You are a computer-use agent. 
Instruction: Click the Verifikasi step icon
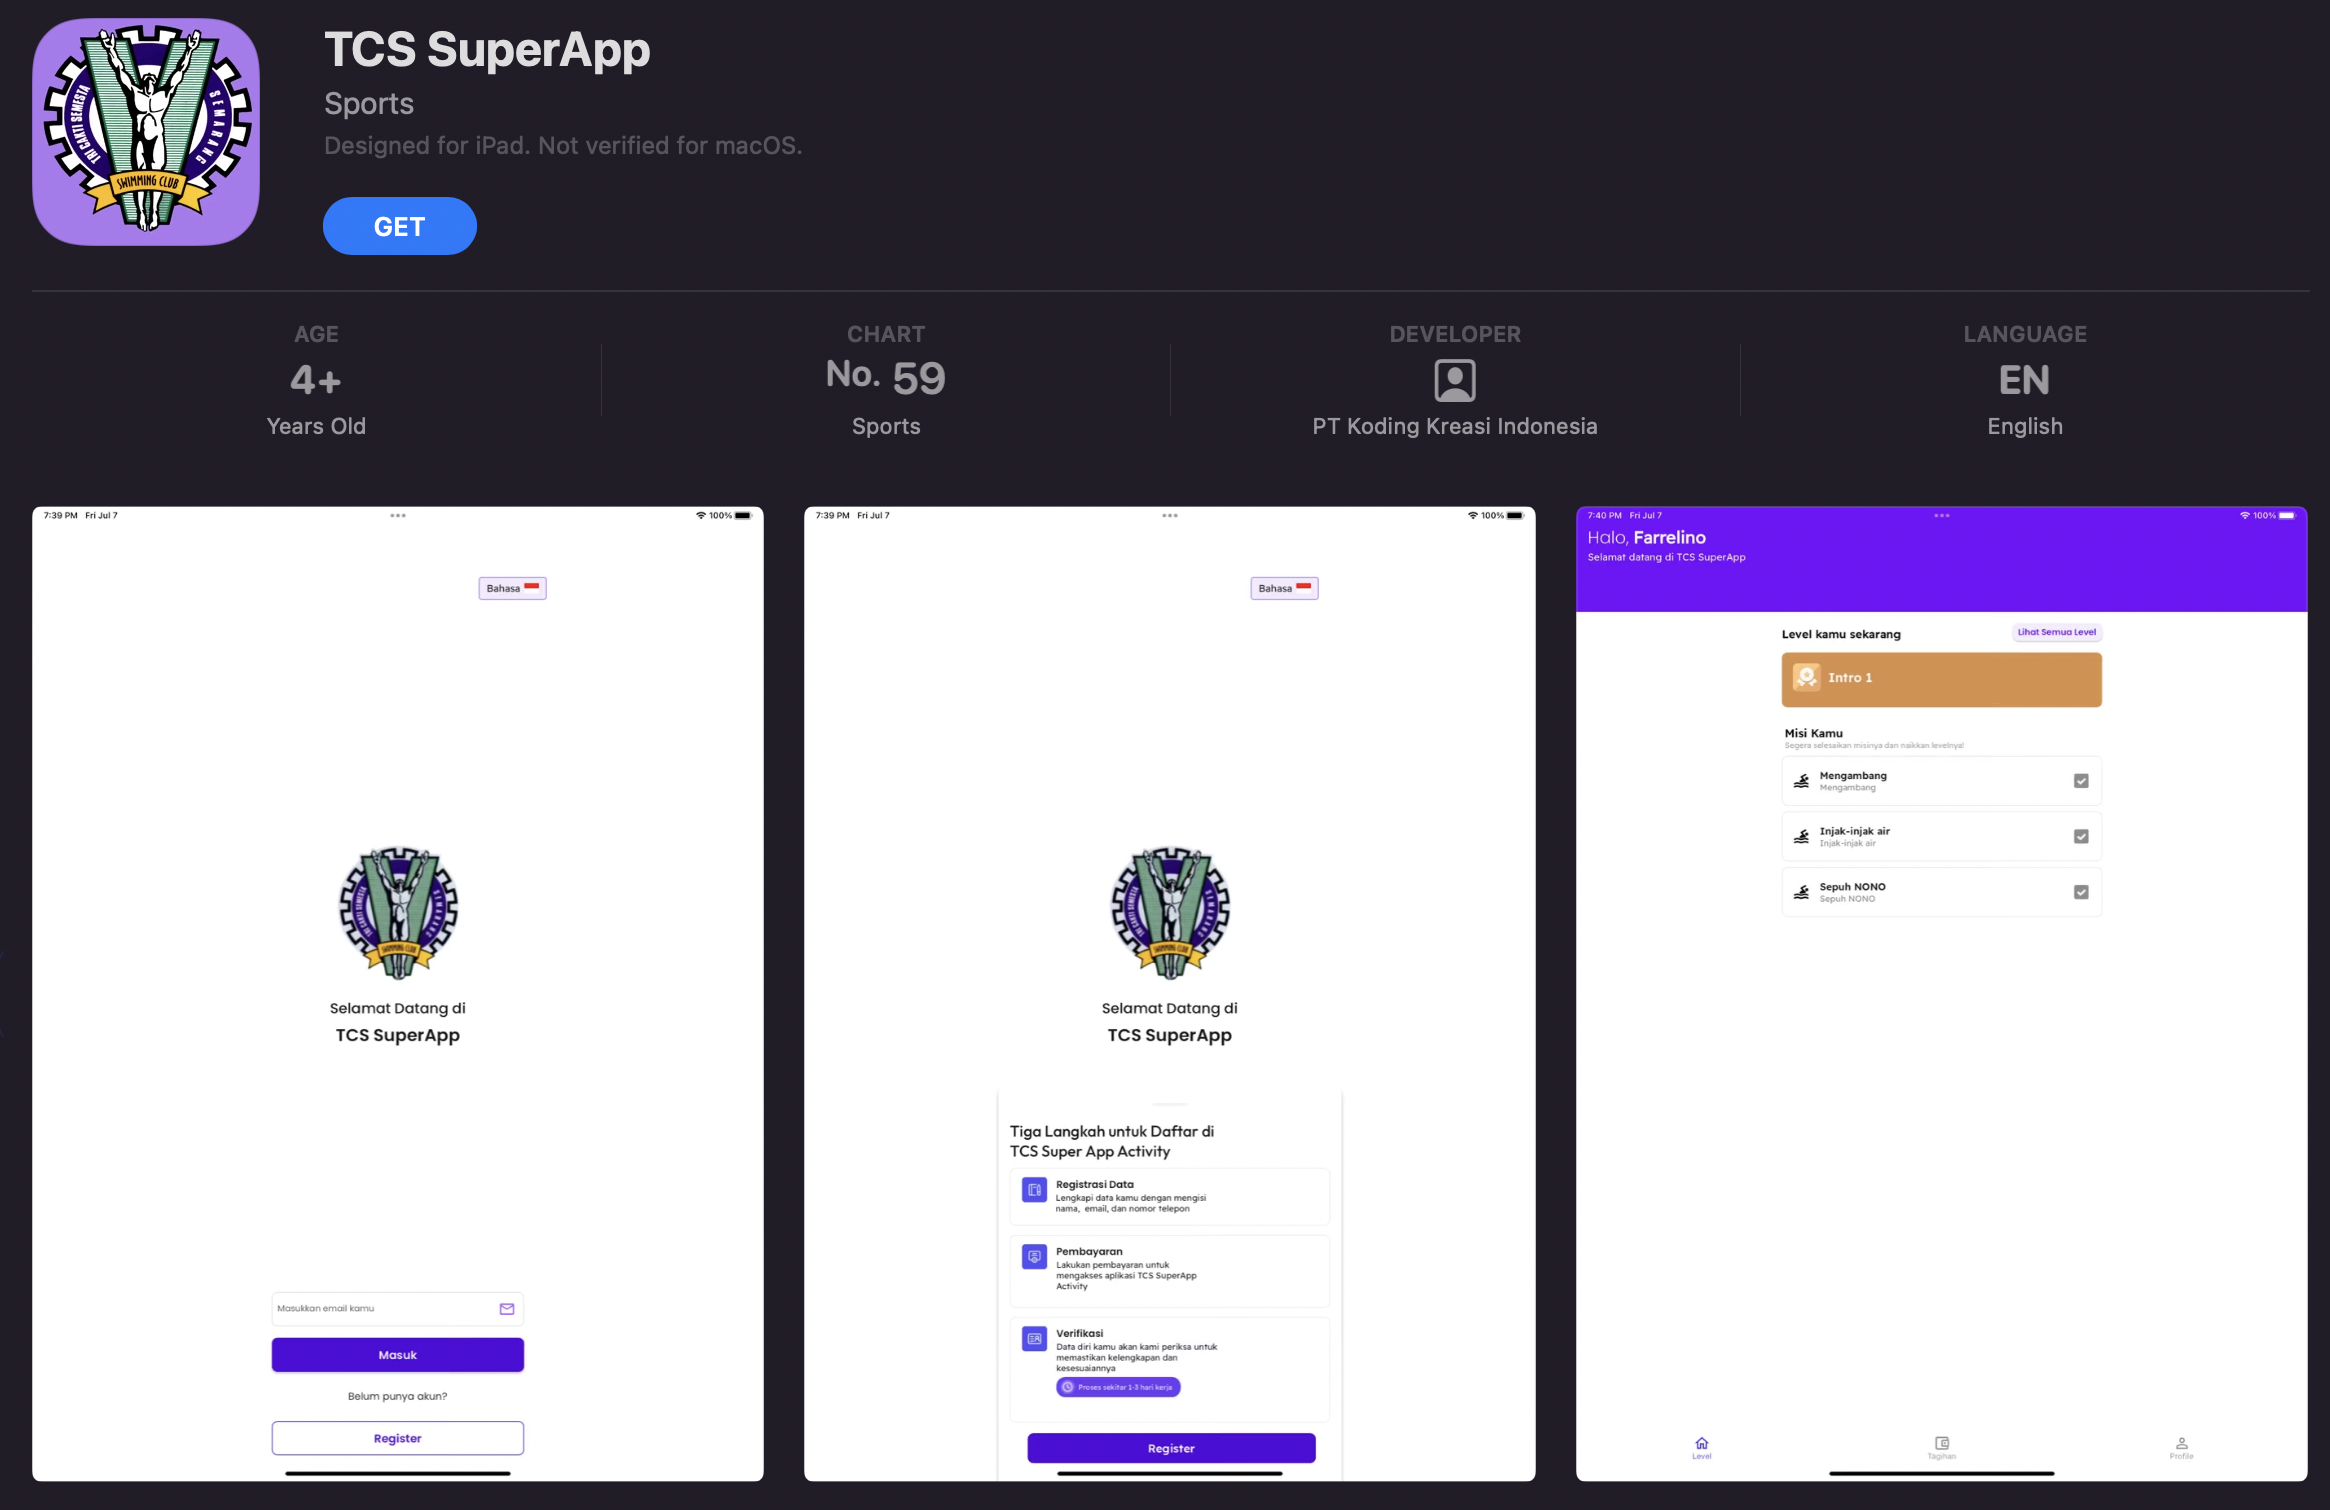click(1034, 1338)
